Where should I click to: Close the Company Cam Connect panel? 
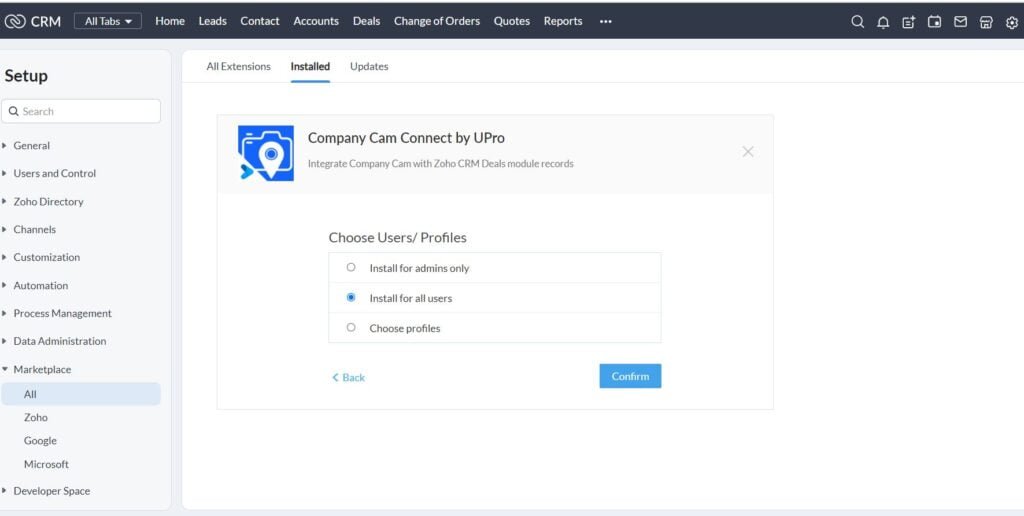(x=748, y=152)
